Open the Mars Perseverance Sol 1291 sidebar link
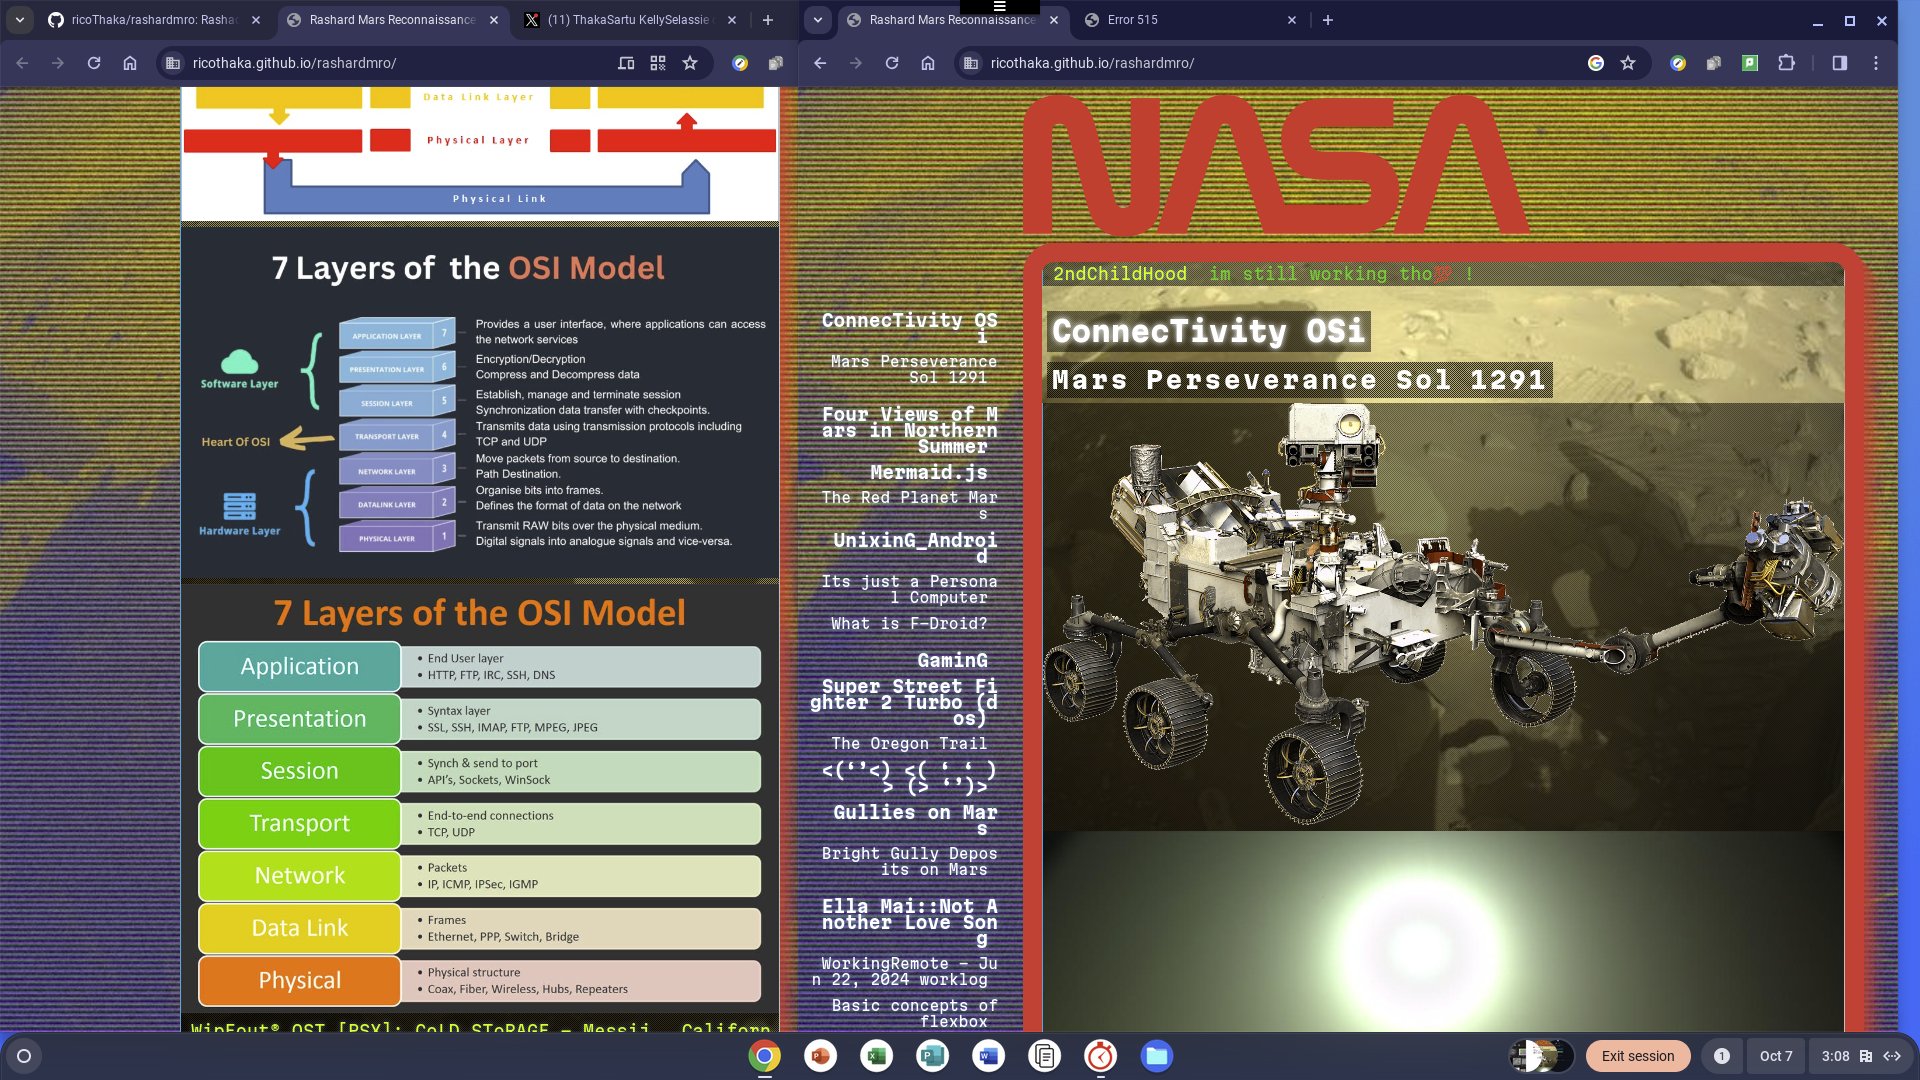Viewport: 1920px width, 1080px height. (x=913, y=370)
